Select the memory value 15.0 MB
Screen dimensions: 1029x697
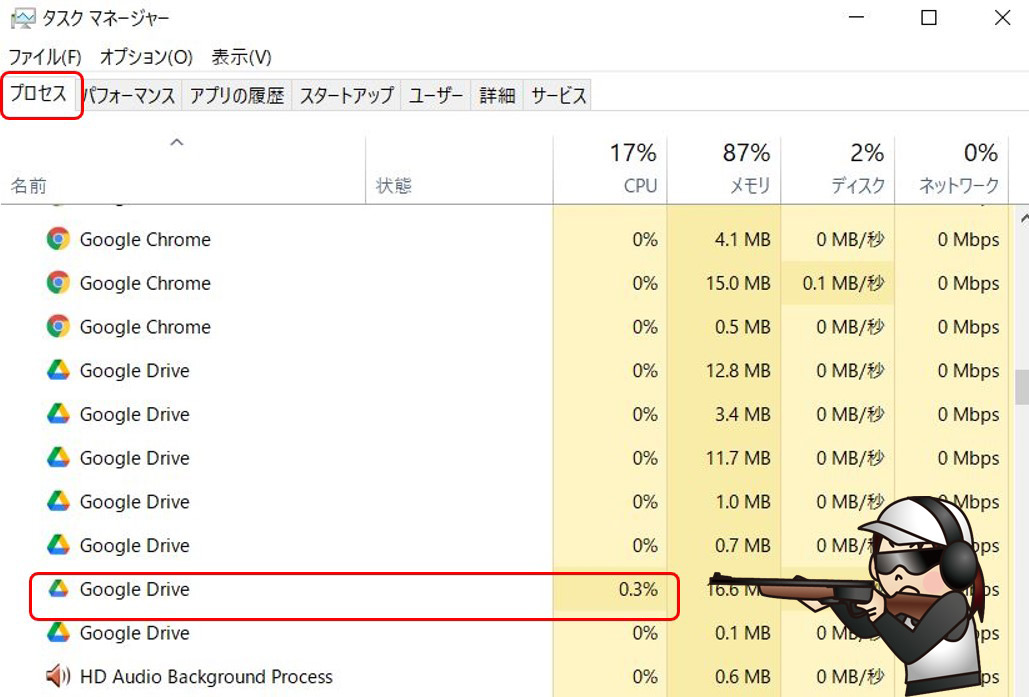738,283
